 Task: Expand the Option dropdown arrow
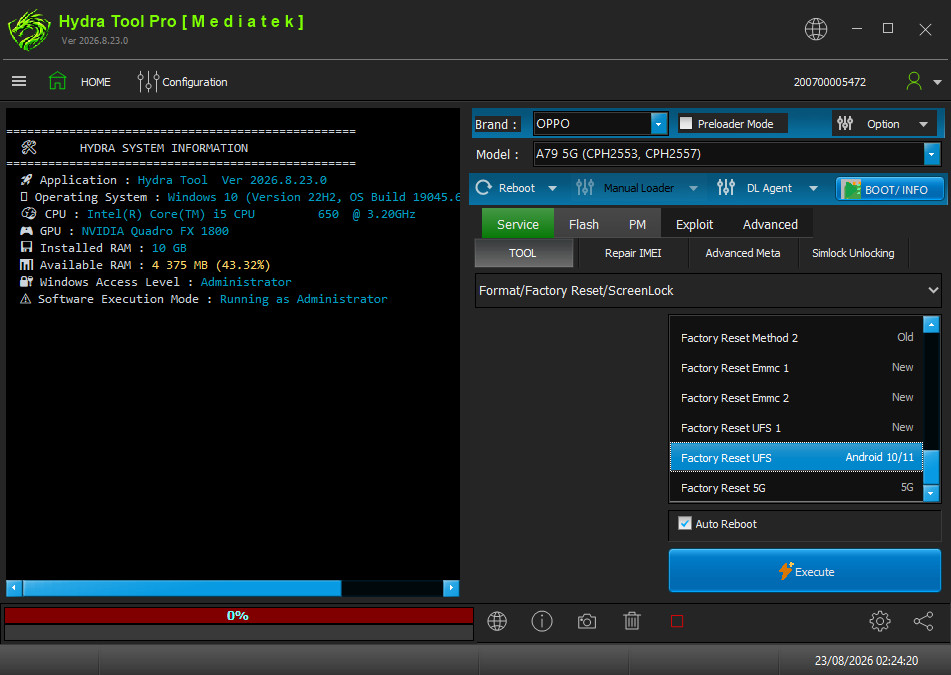coord(923,124)
